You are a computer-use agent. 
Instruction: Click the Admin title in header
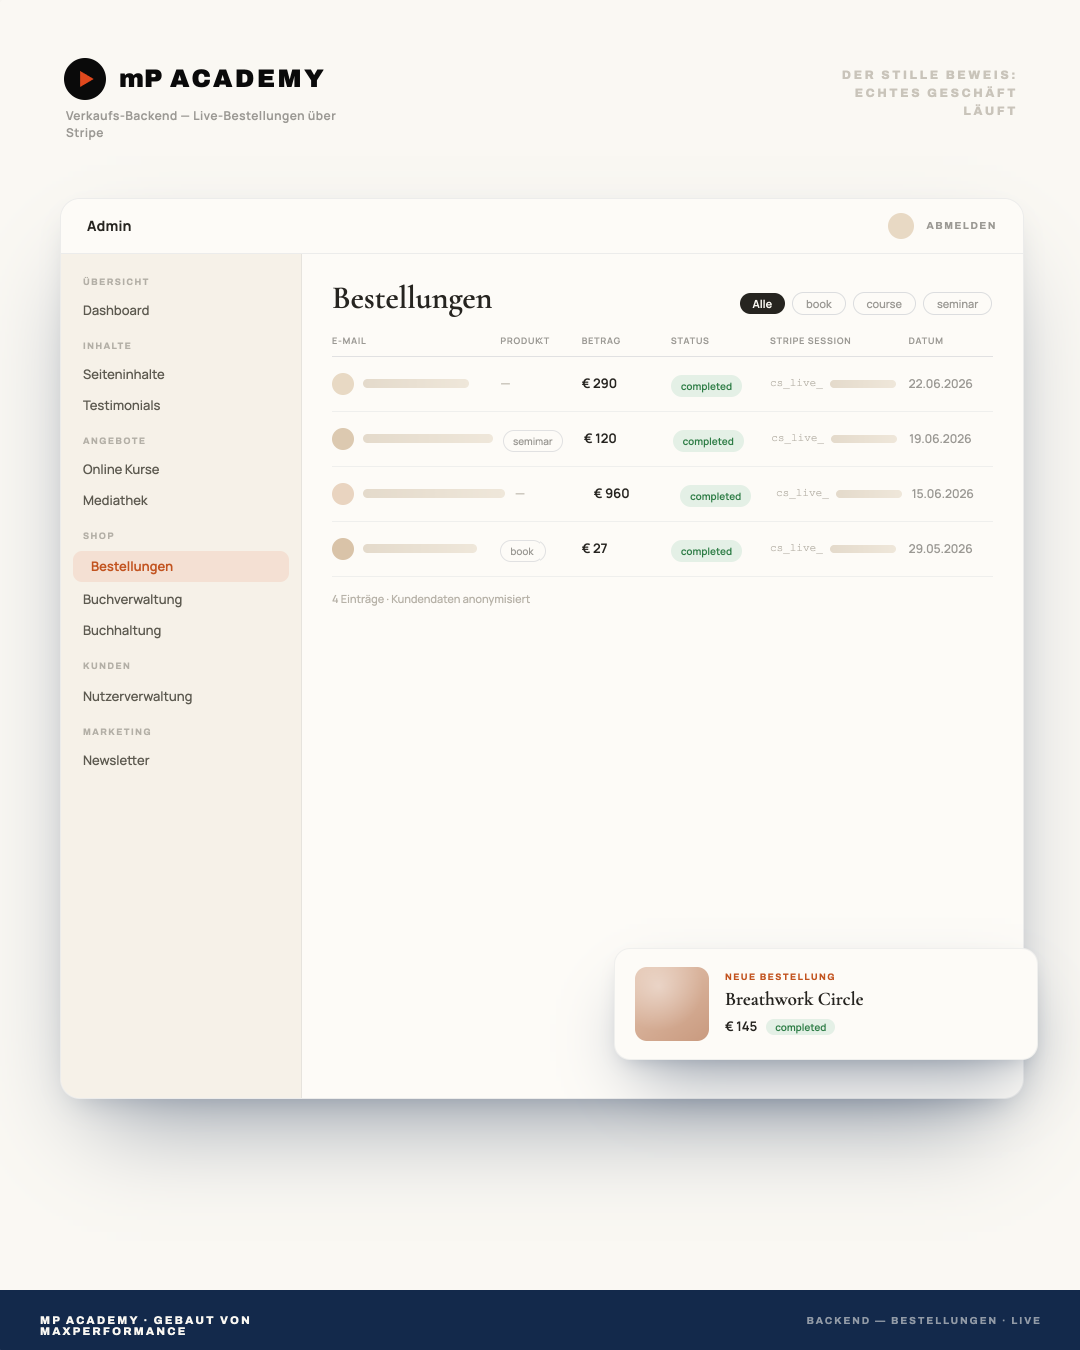109,226
